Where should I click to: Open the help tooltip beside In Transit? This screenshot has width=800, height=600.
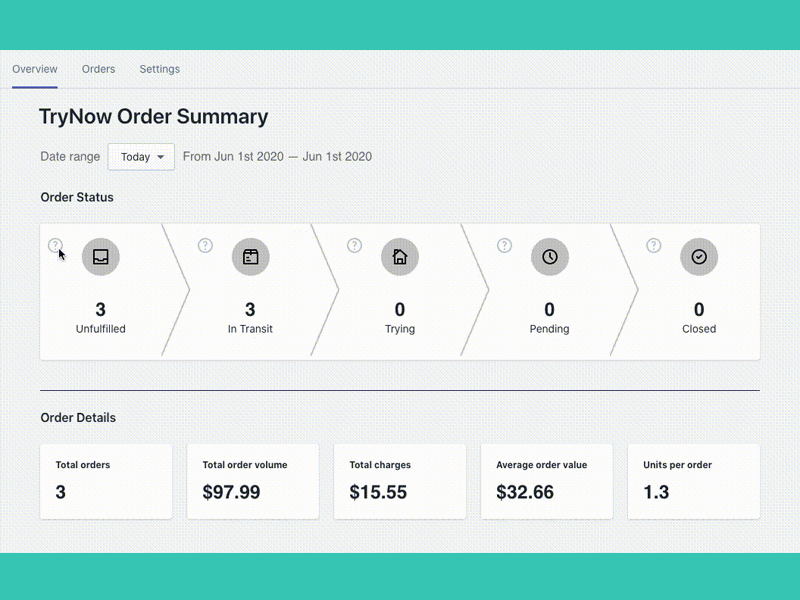[x=205, y=245]
